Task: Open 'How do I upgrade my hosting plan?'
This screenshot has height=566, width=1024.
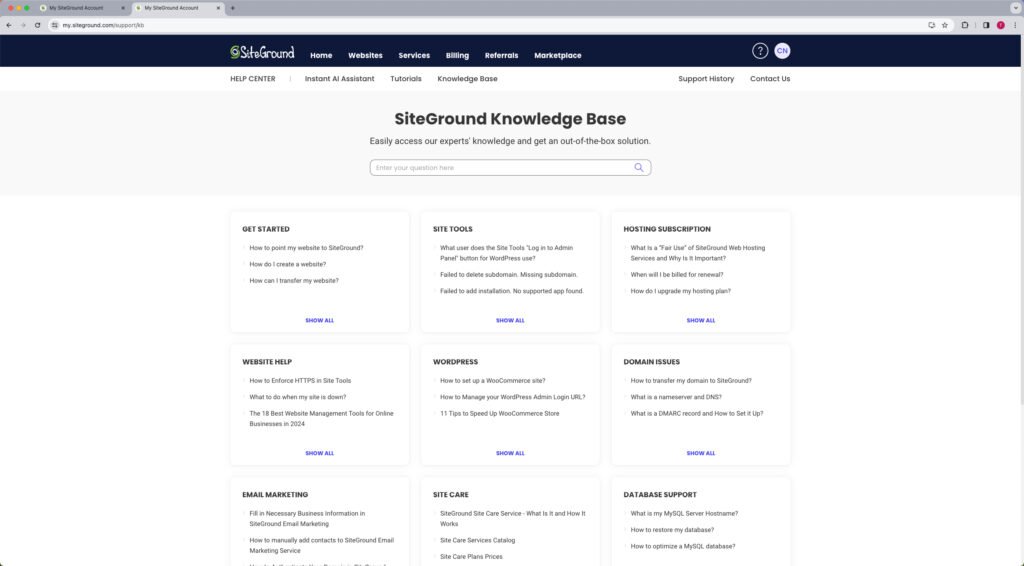Action: [x=680, y=291]
